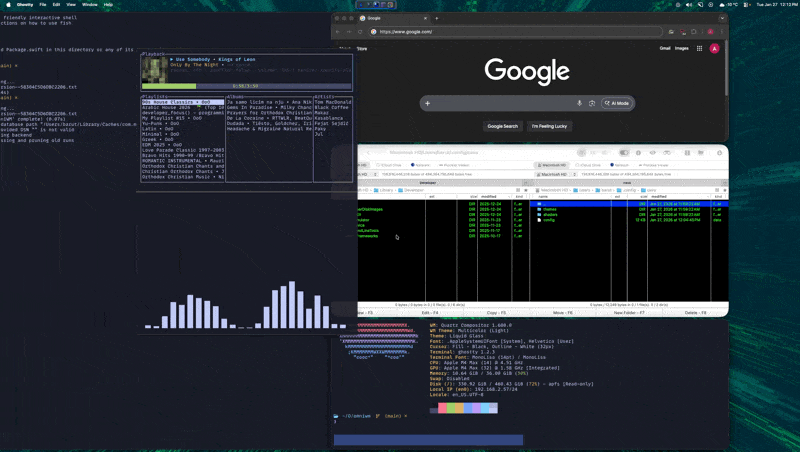
Task: Open the Google apps grid
Action: coord(699,48)
